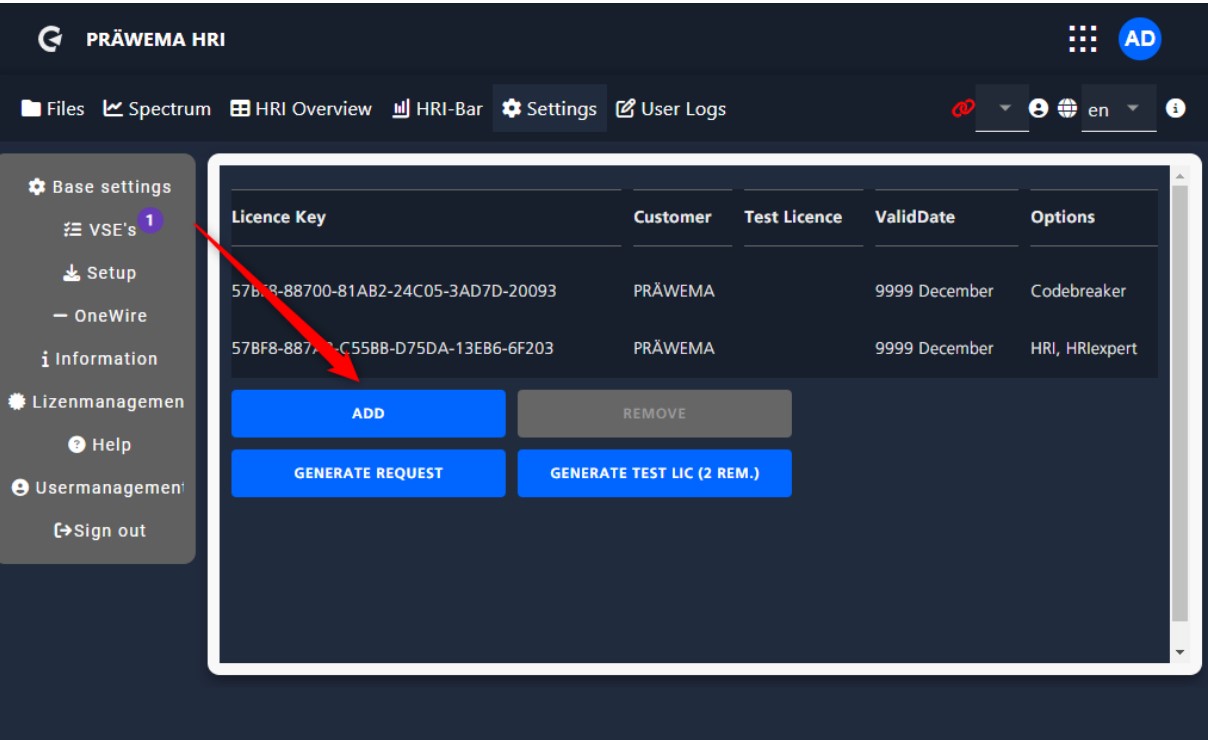Open Usermanagement in the sidebar
1208x740 pixels.
point(98,487)
